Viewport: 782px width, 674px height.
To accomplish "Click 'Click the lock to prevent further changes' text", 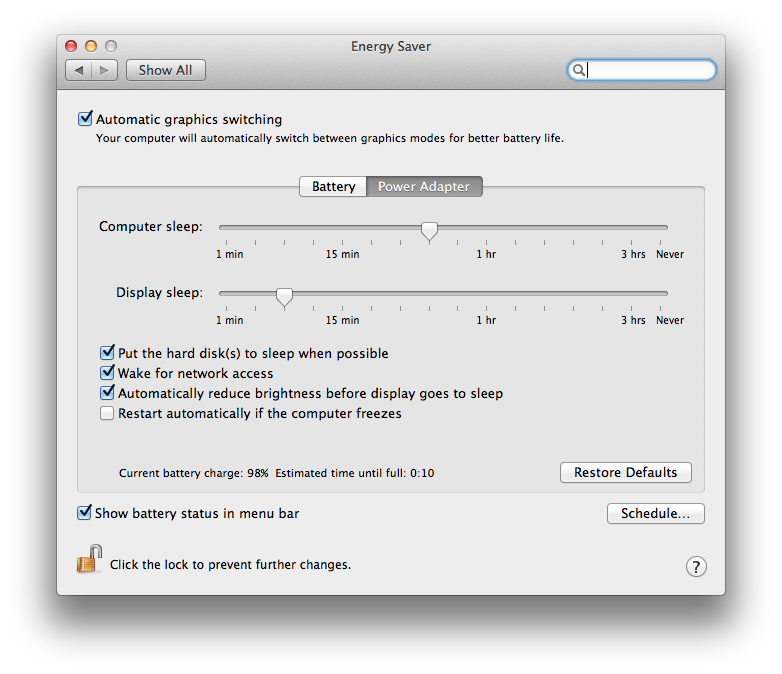I will click(x=230, y=565).
